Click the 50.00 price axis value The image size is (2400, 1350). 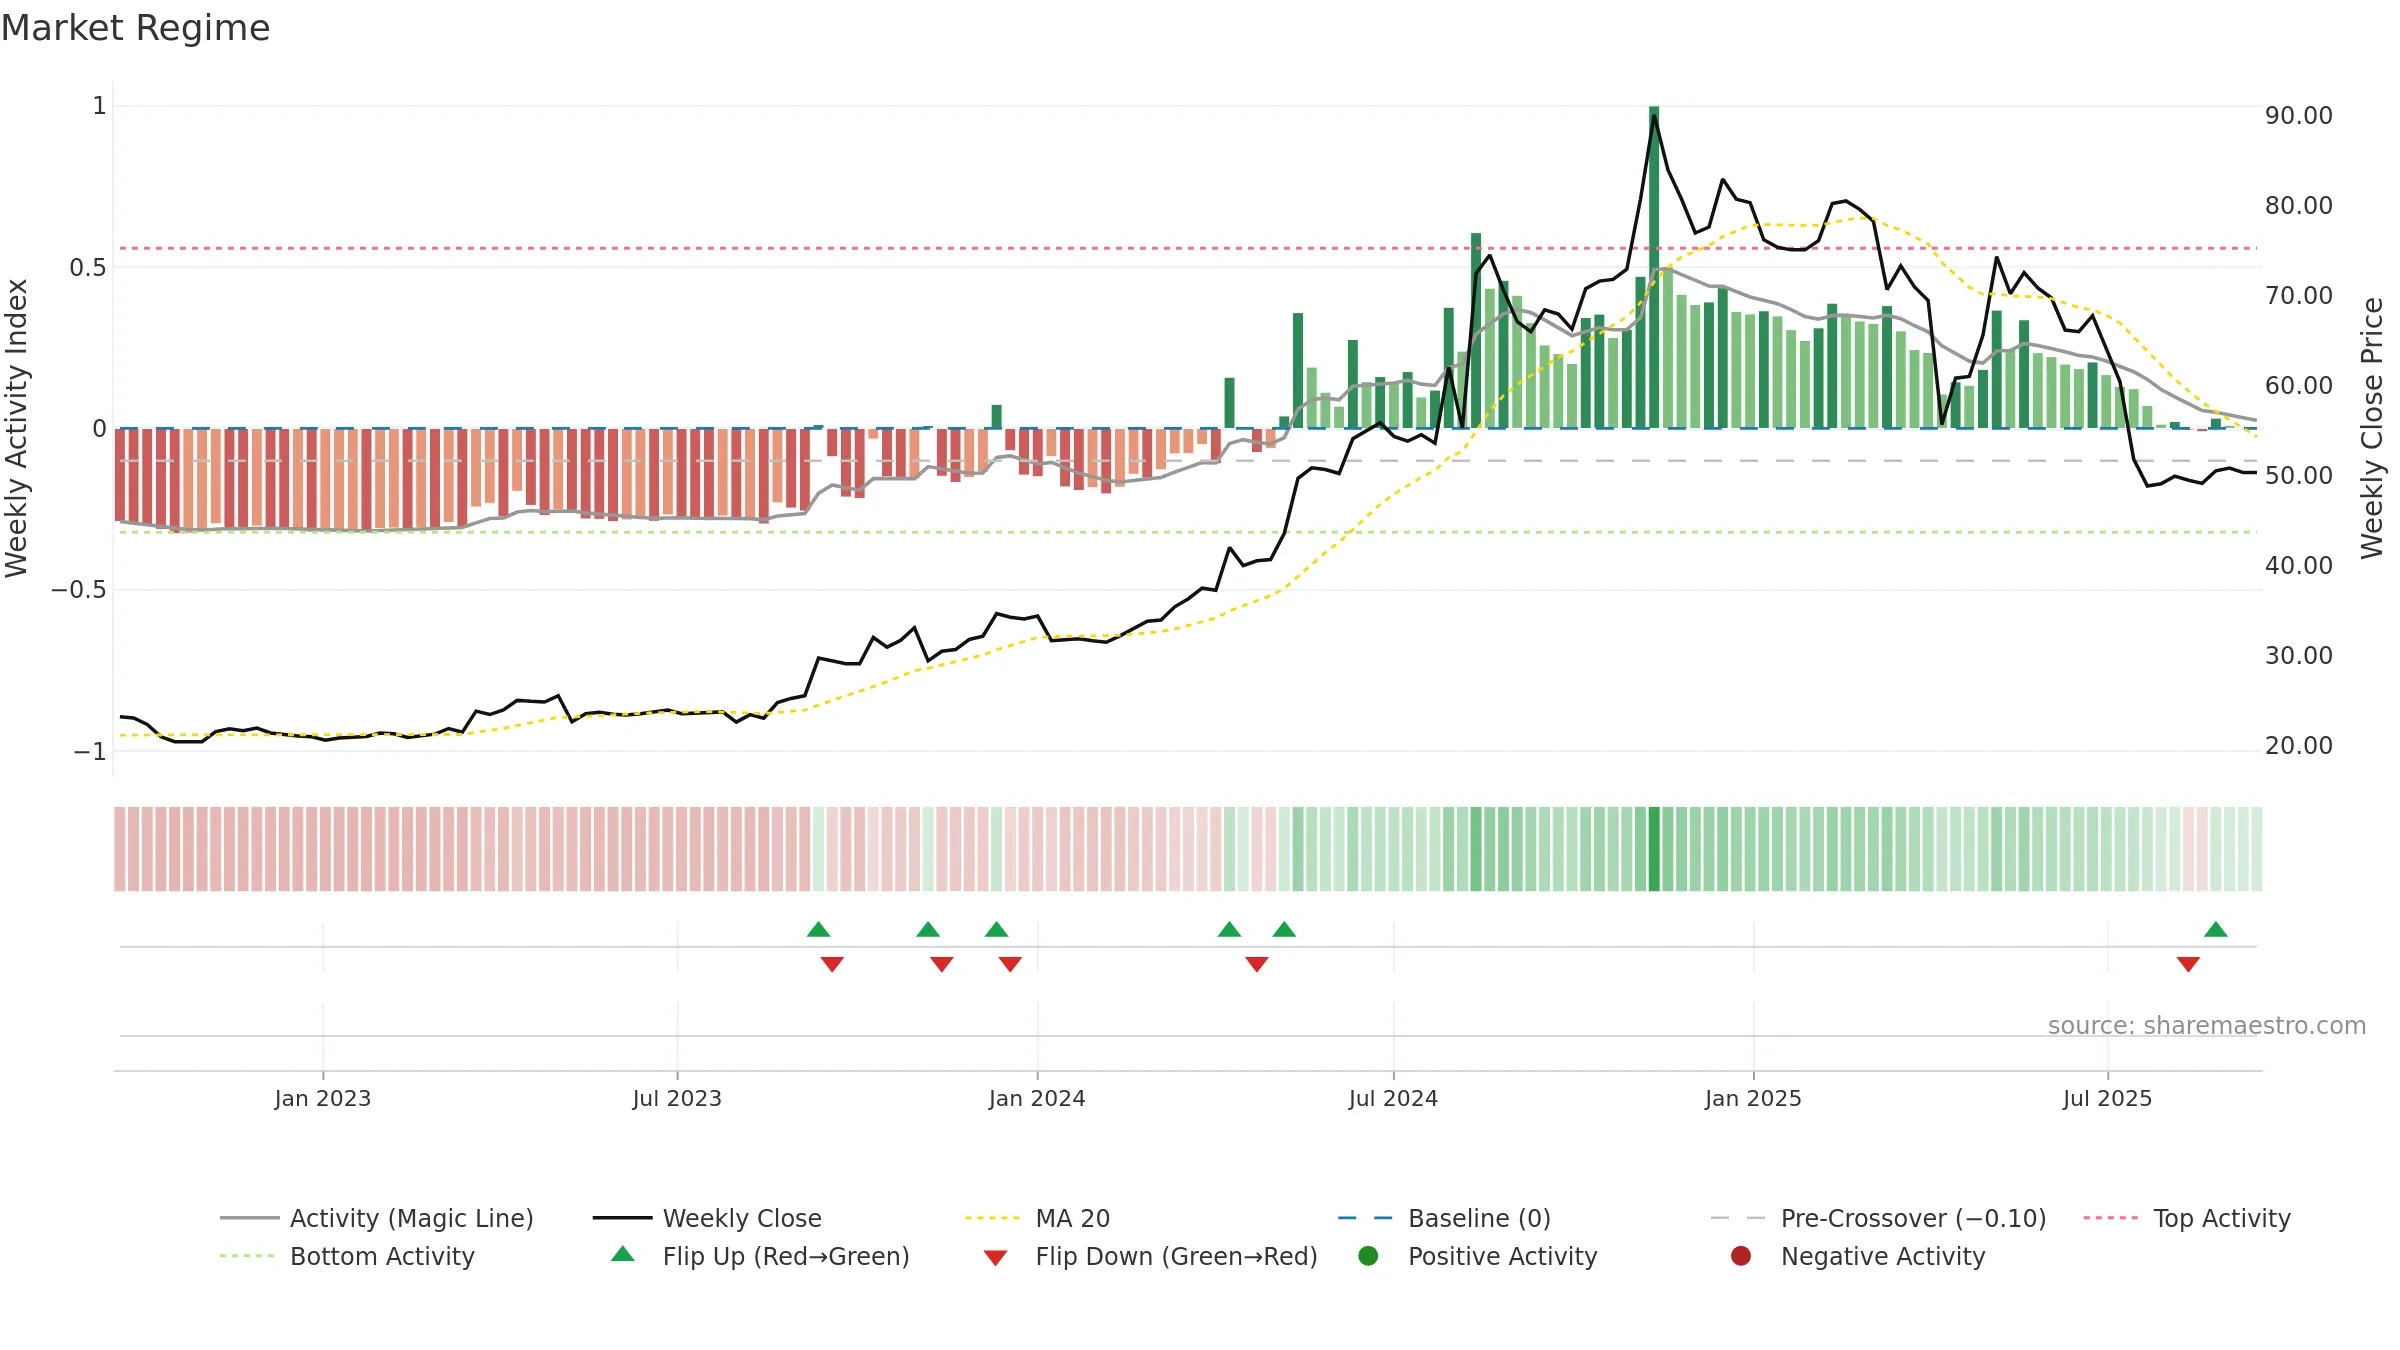pyautogui.click(x=2299, y=476)
